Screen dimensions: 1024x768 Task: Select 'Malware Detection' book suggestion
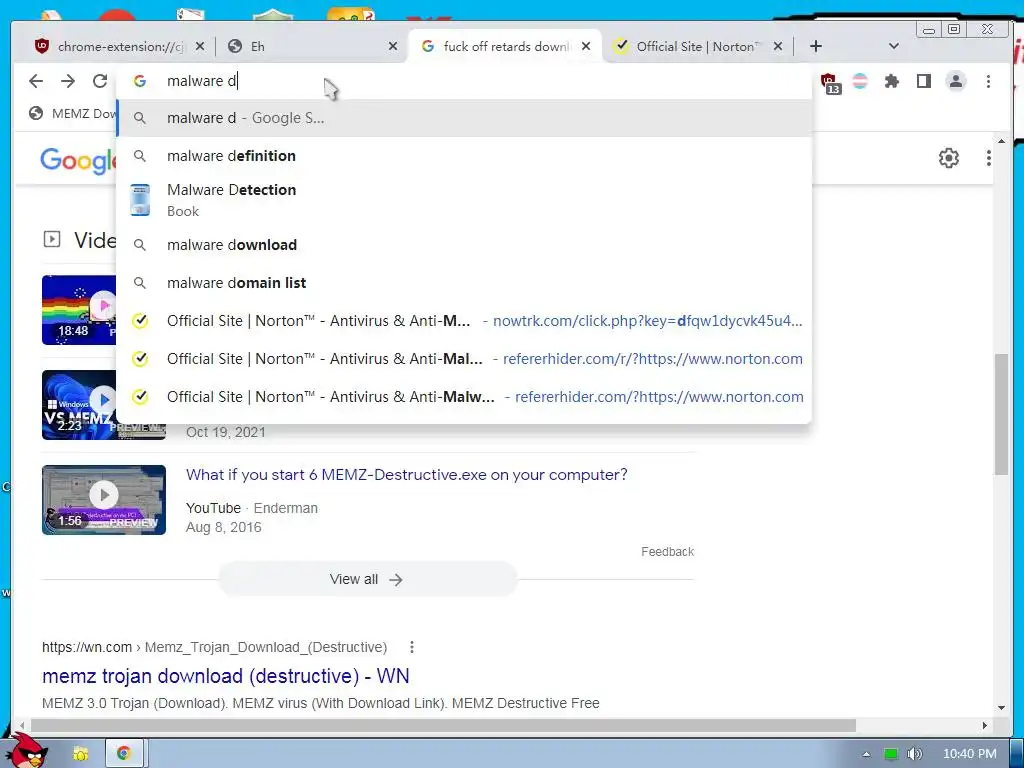click(464, 200)
